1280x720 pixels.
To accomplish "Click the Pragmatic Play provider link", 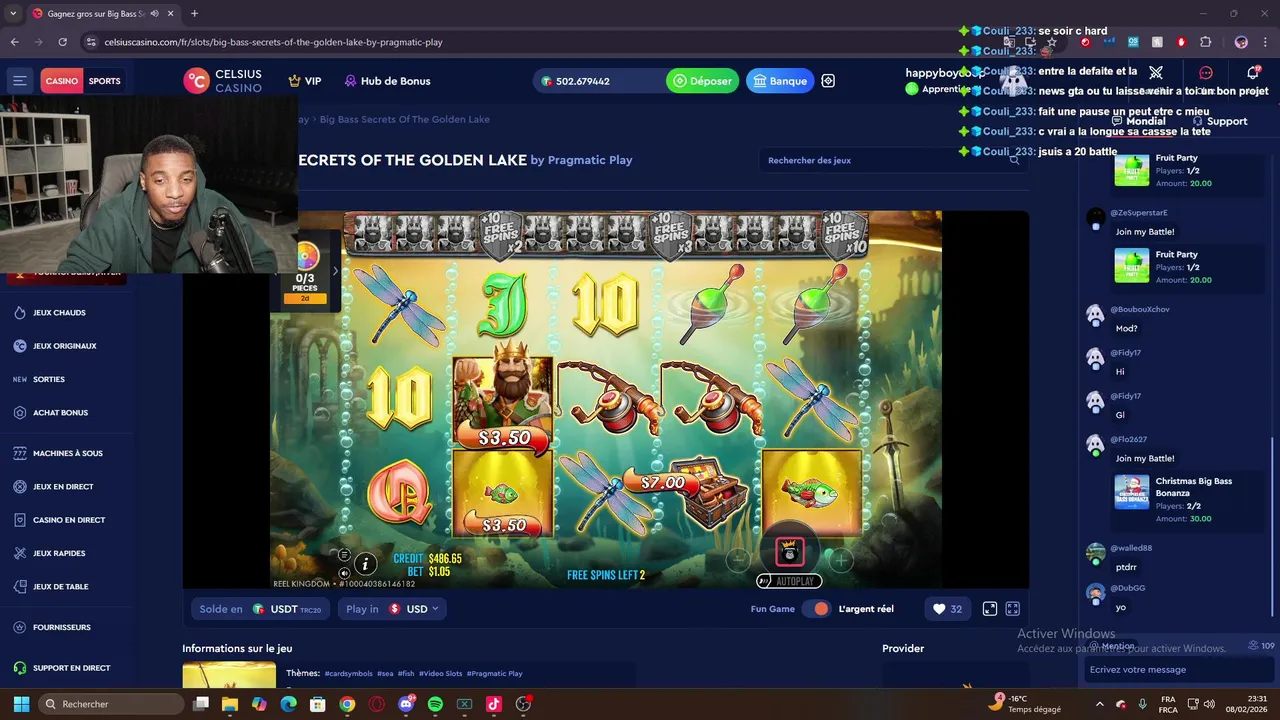I will (590, 160).
